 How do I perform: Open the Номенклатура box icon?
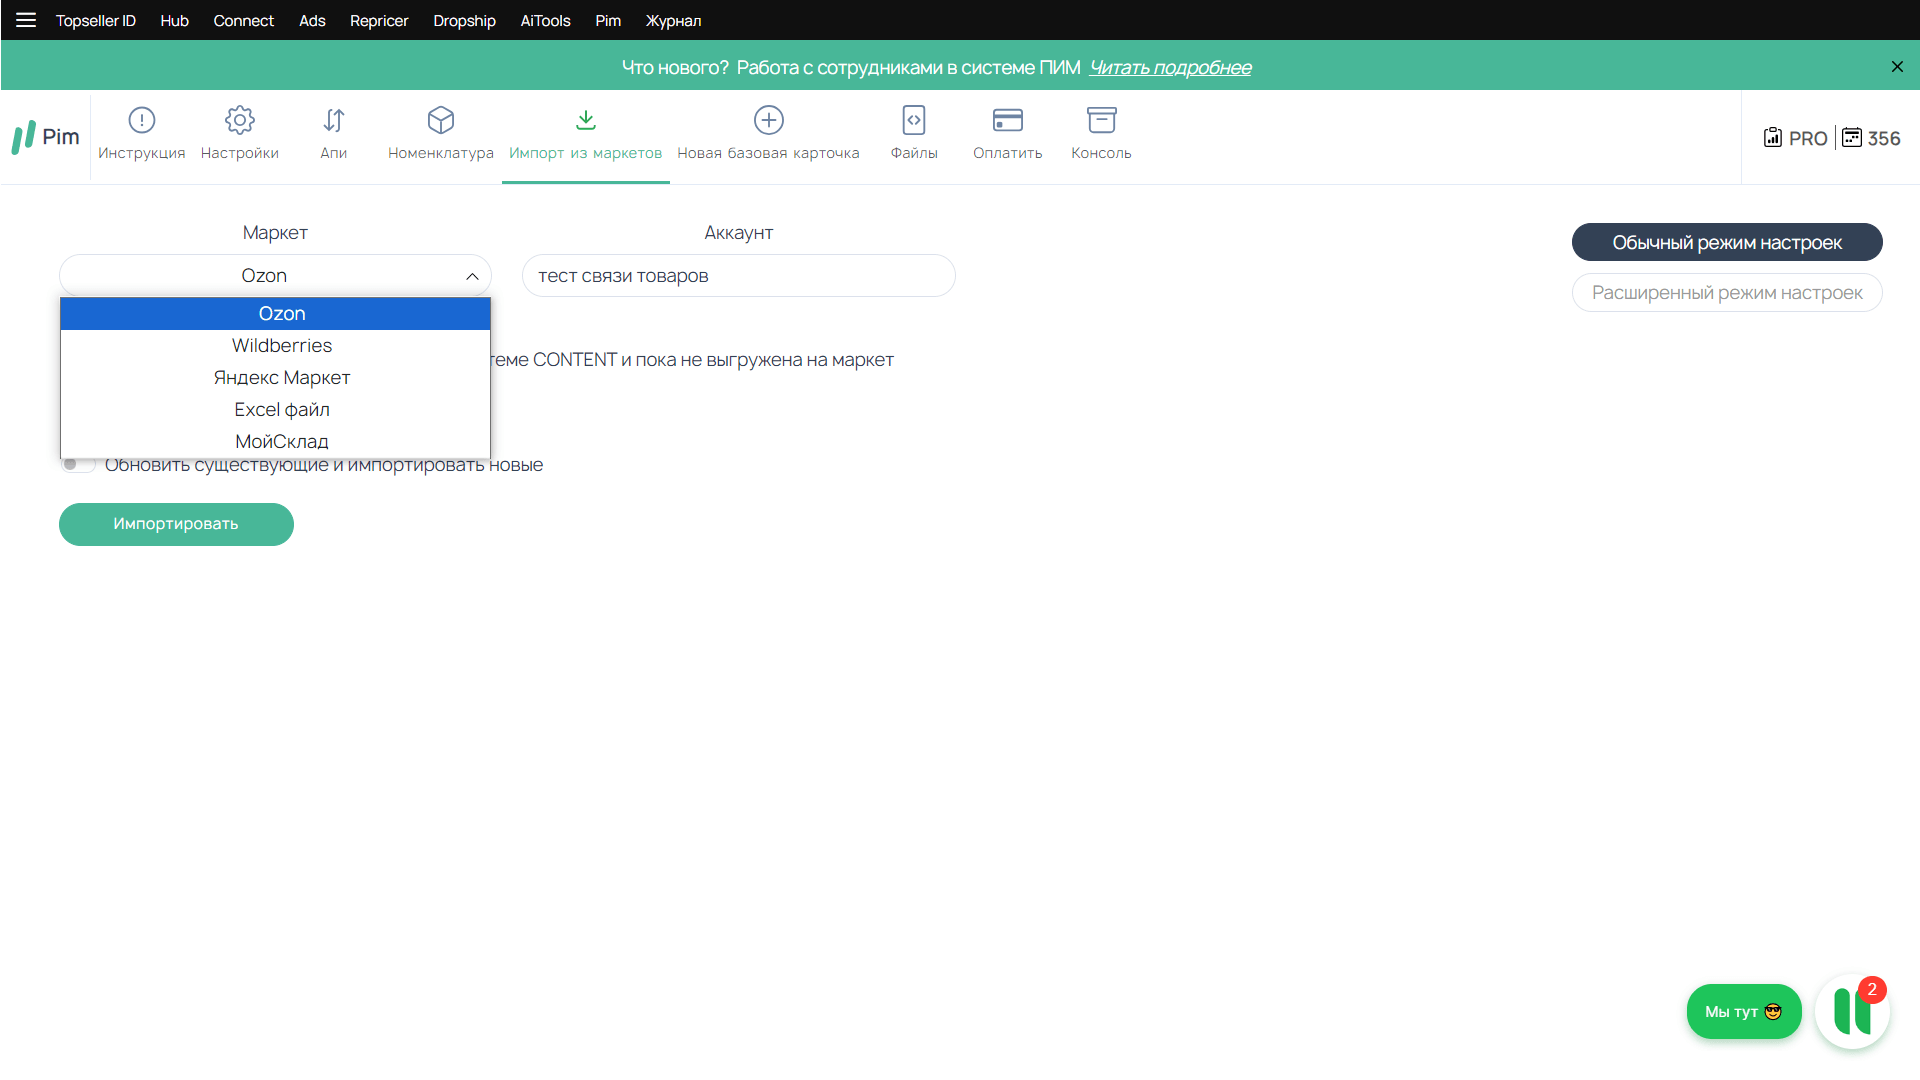coord(441,120)
